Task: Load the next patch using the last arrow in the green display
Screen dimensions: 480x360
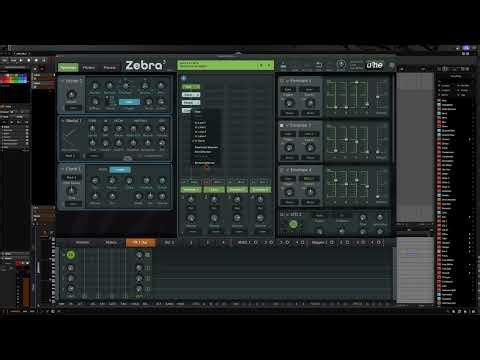Action: (269, 65)
